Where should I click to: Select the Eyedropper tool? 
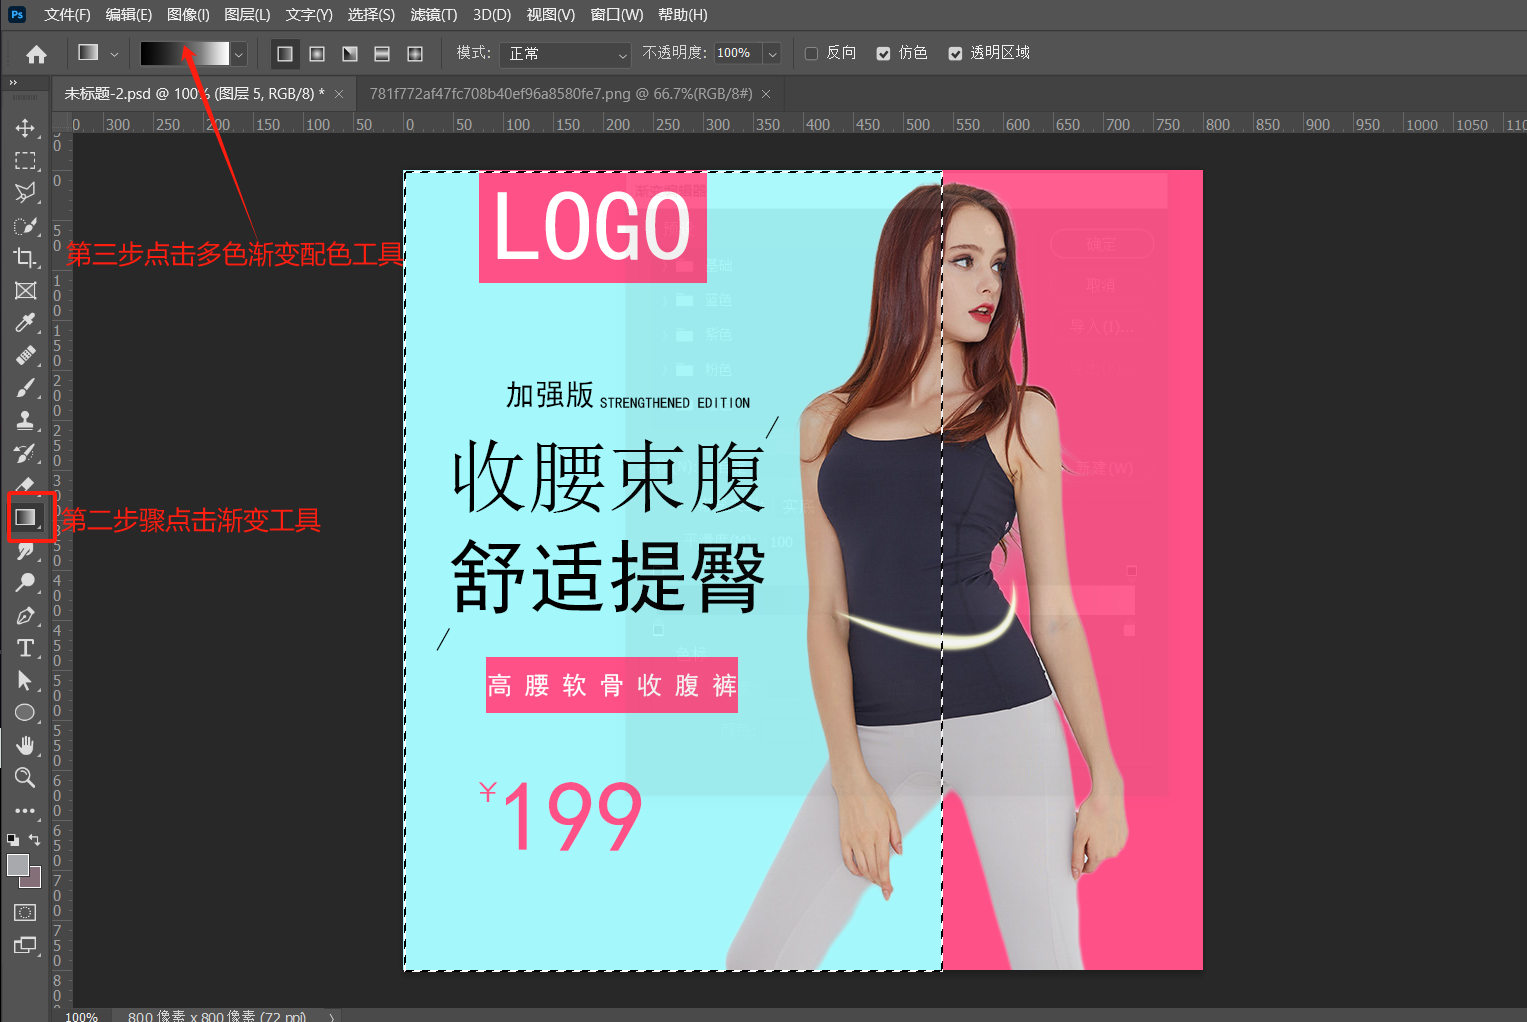pyautogui.click(x=25, y=322)
